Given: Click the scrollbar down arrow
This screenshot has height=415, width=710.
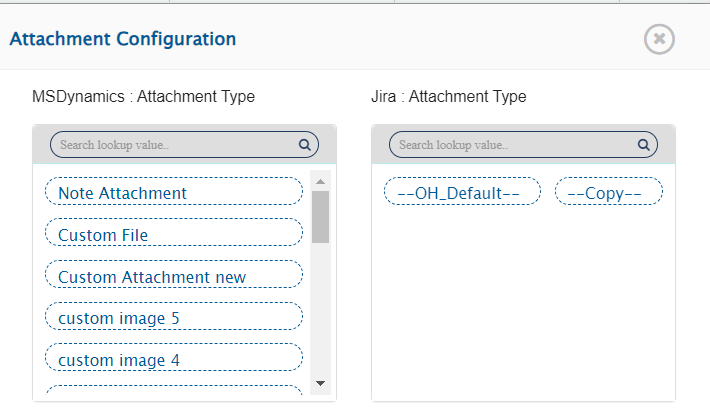Looking at the screenshot, I should point(320,383).
